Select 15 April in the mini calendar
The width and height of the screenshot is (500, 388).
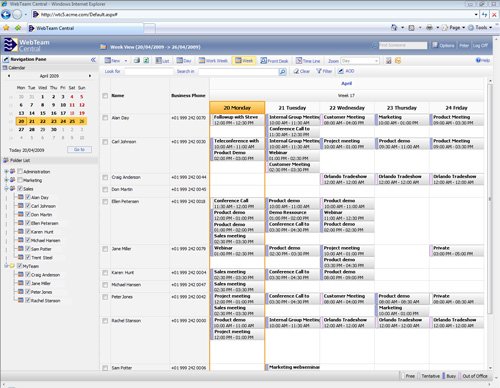click(43, 113)
